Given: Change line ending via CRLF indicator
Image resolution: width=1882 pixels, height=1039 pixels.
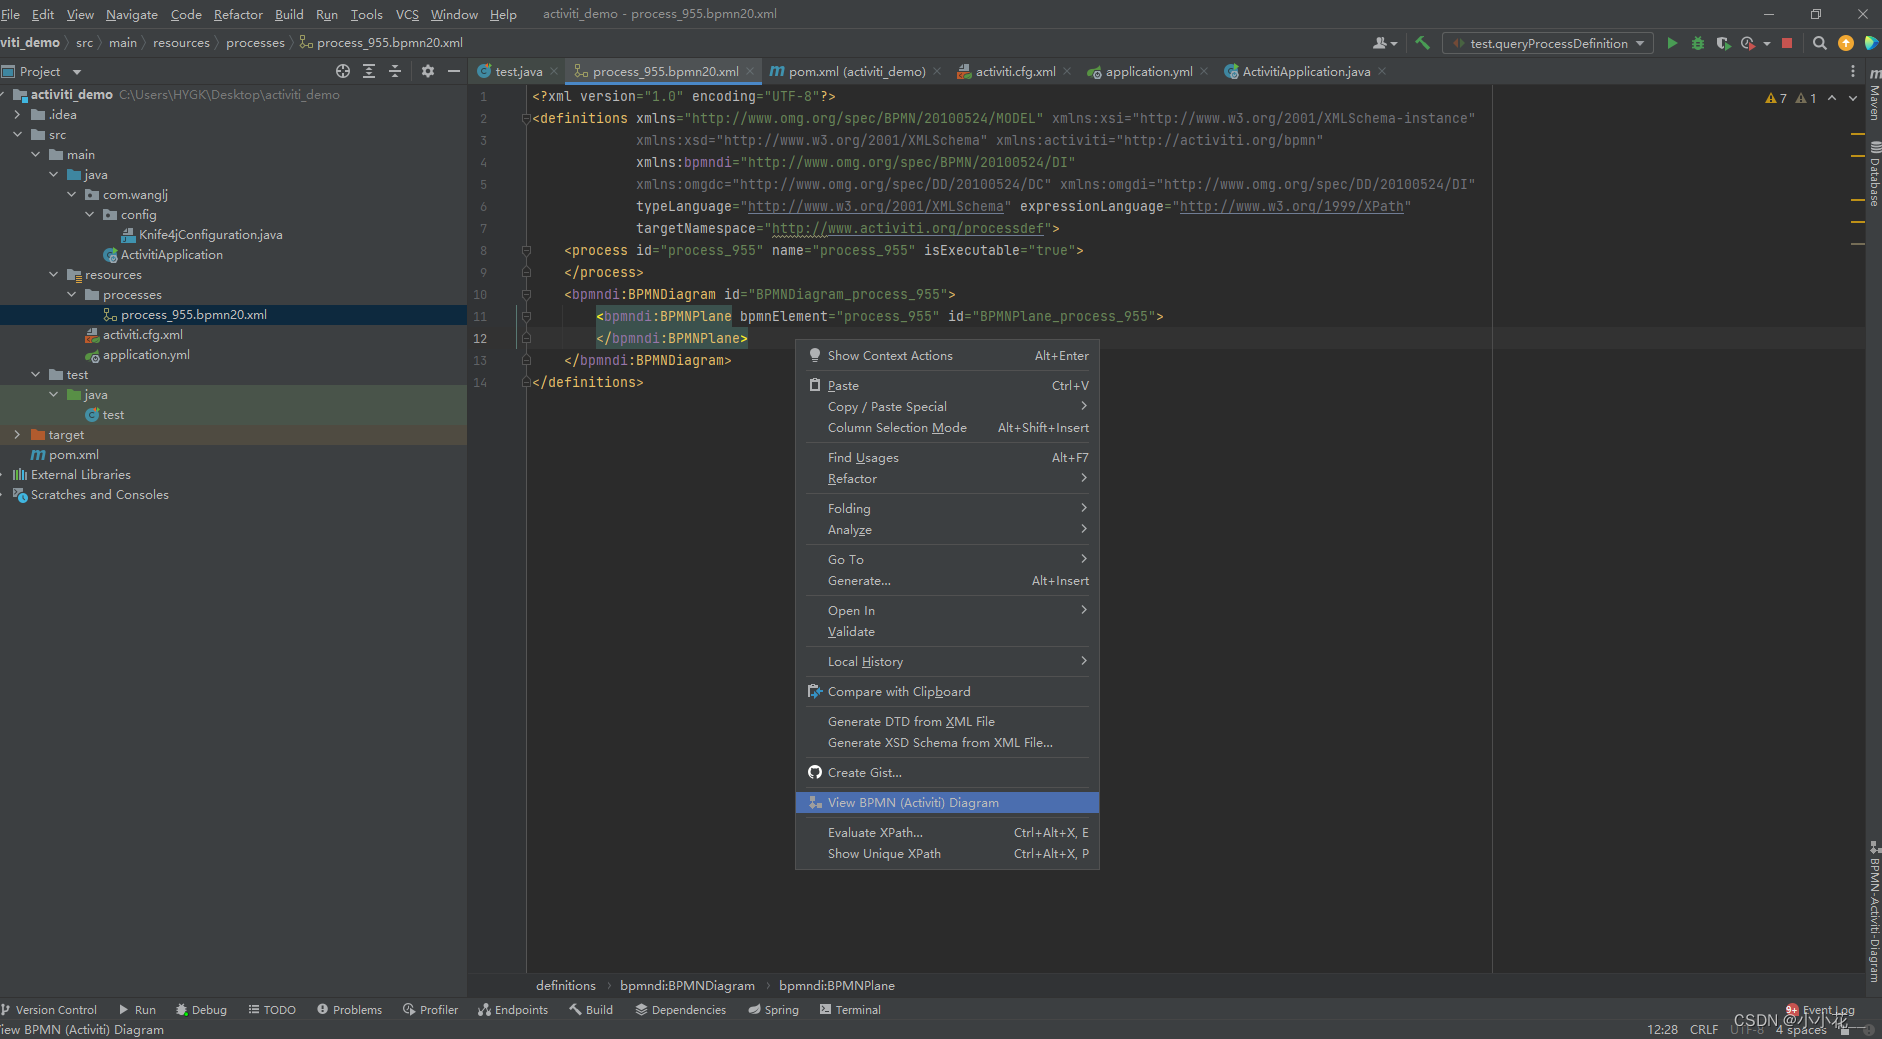Looking at the screenshot, I should (1703, 1029).
